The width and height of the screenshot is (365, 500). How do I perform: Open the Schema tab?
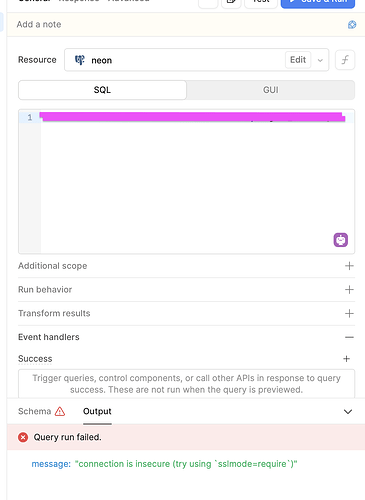coord(35,411)
